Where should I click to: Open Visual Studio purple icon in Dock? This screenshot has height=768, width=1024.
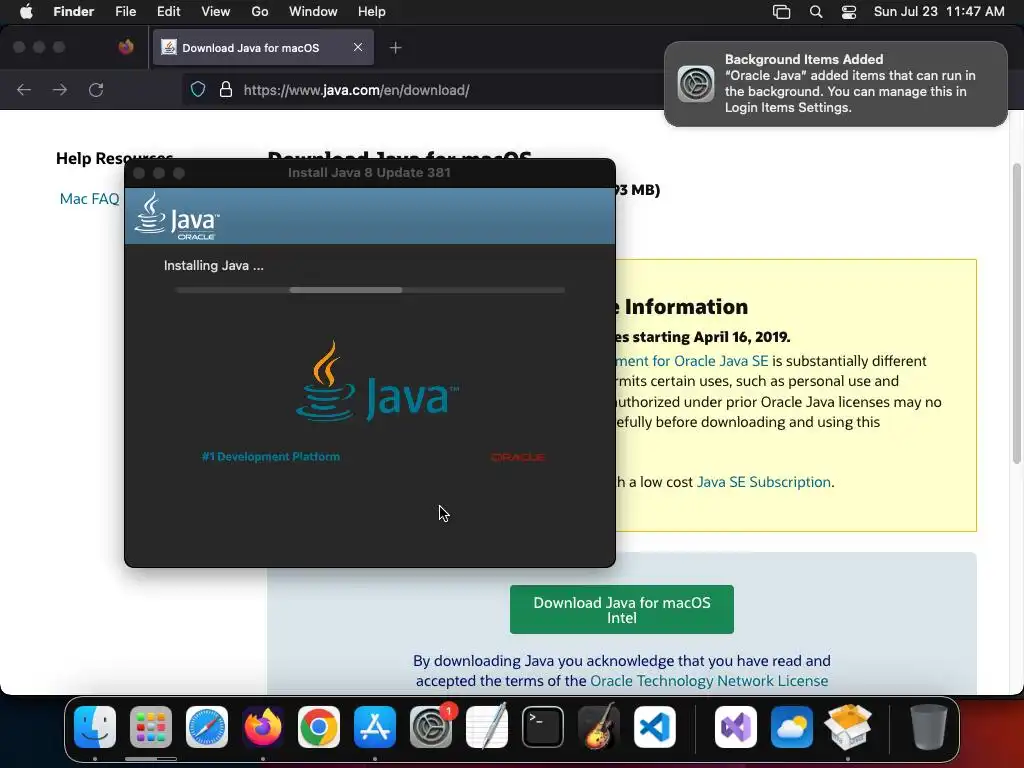(x=736, y=727)
